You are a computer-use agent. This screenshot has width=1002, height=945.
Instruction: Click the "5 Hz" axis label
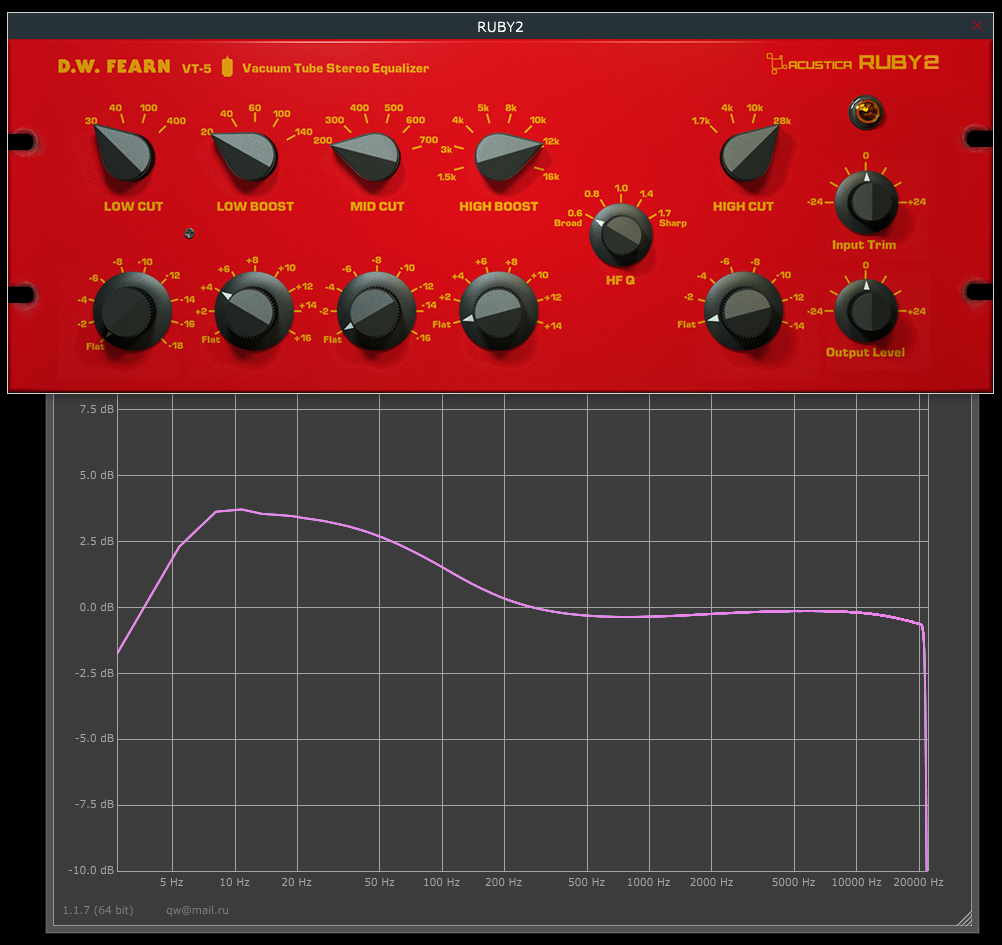point(171,882)
